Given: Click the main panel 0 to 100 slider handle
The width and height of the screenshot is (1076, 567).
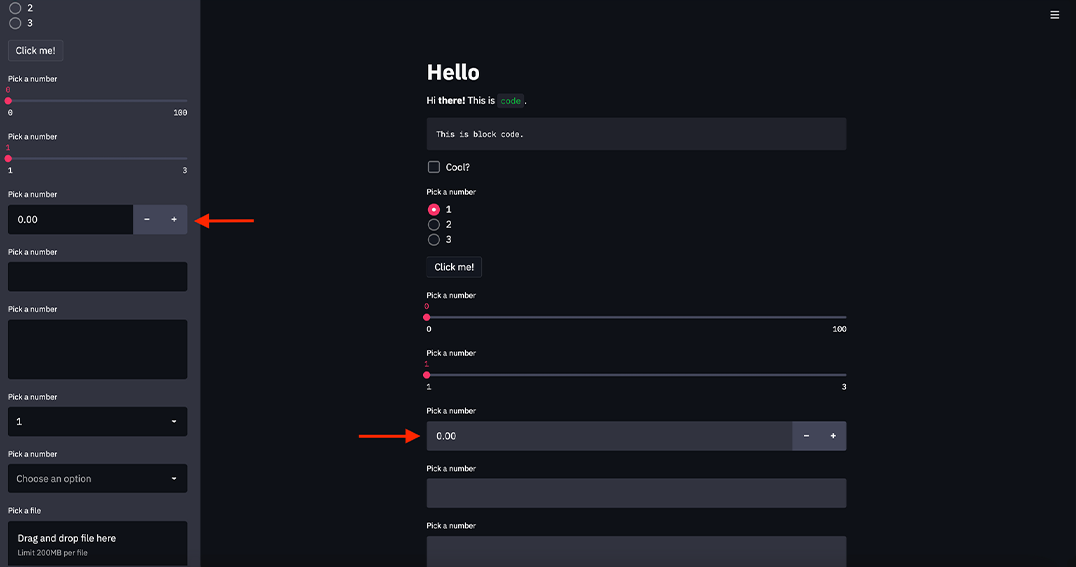Looking at the screenshot, I should point(427,317).
